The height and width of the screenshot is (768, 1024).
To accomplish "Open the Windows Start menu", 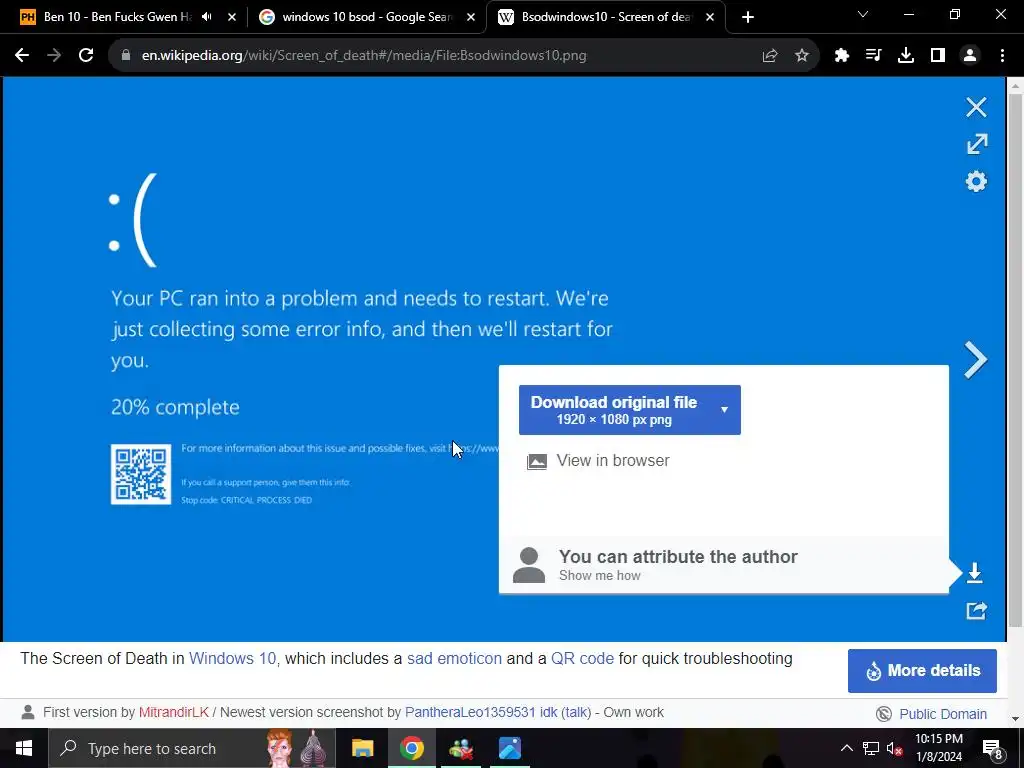I will tap(24, 748).
